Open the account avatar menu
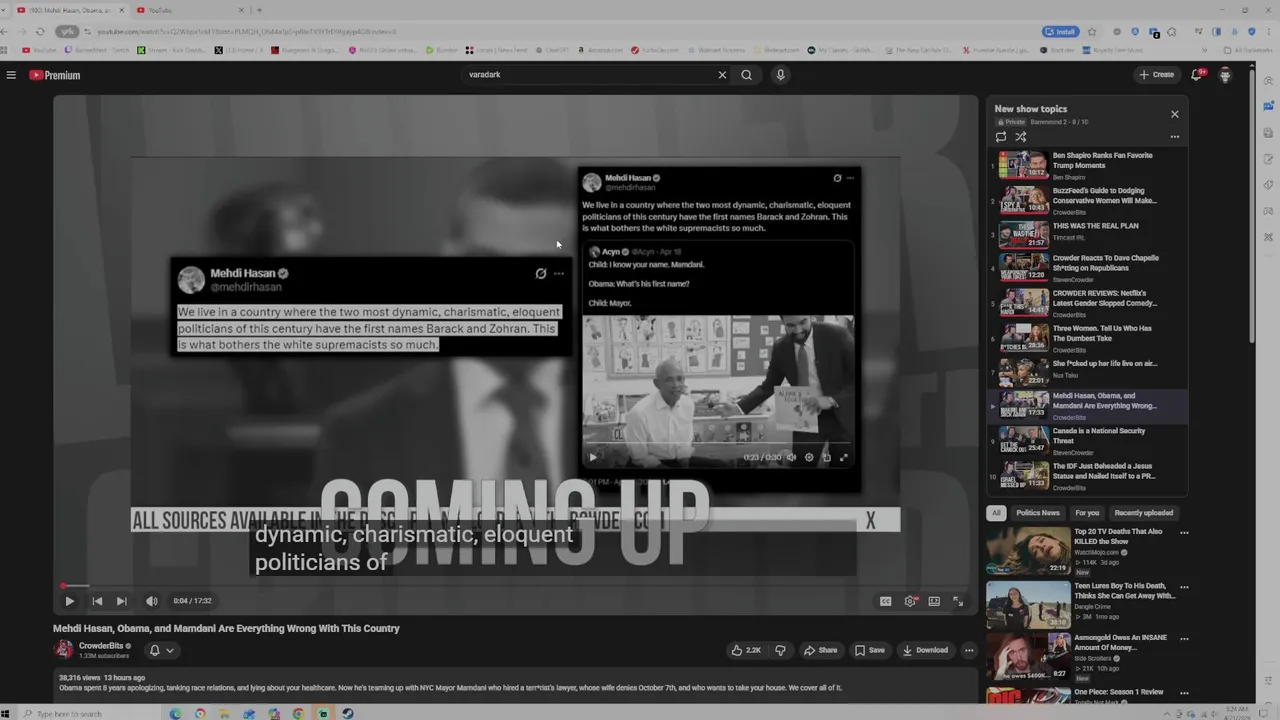 (1225, 75)
